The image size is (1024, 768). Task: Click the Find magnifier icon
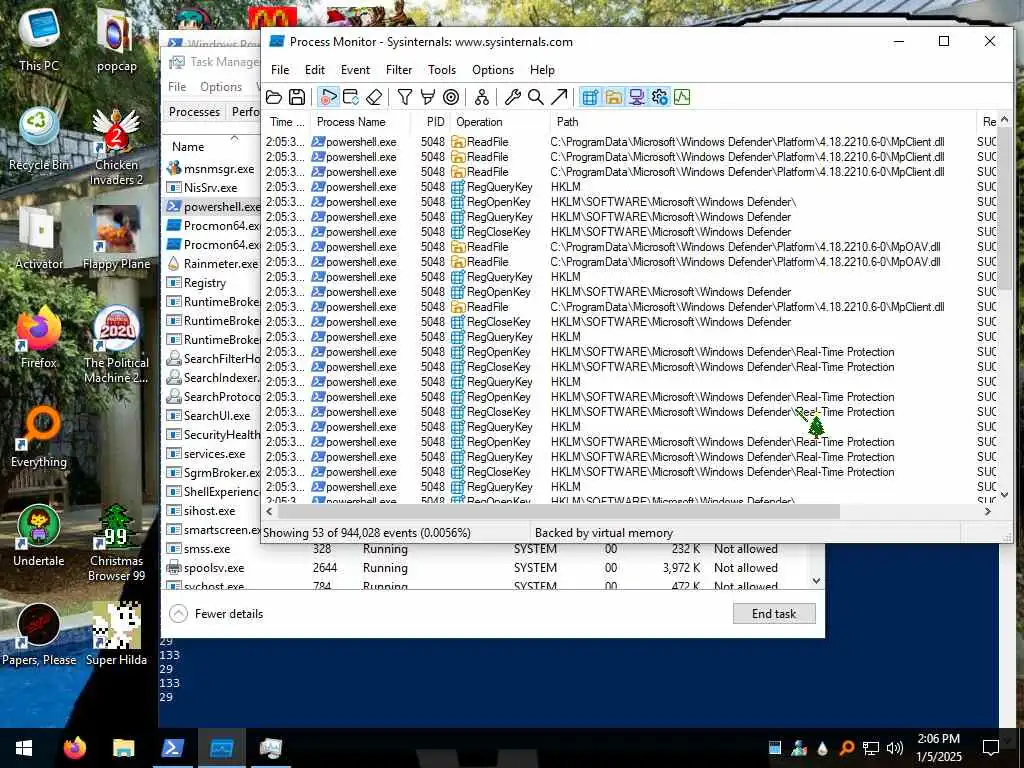[536, 97]
